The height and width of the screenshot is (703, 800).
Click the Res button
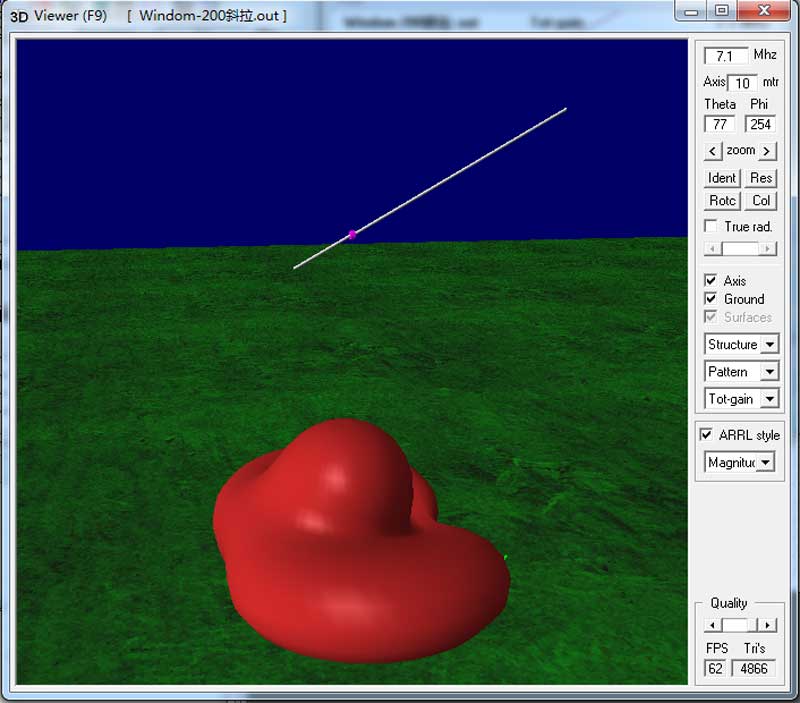tap(761, 178)
